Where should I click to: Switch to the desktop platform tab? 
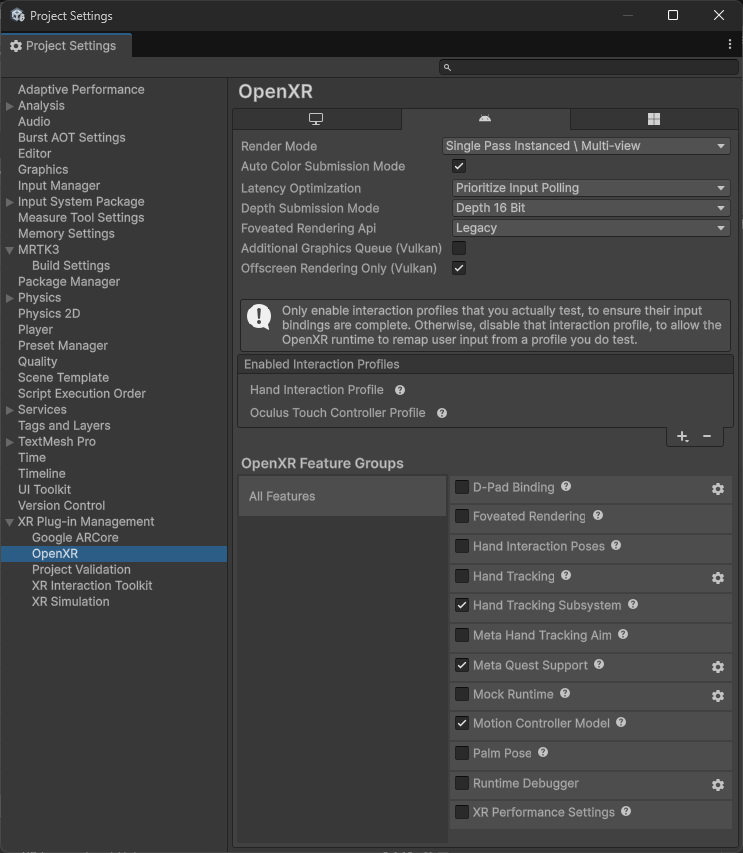[317, 118]
